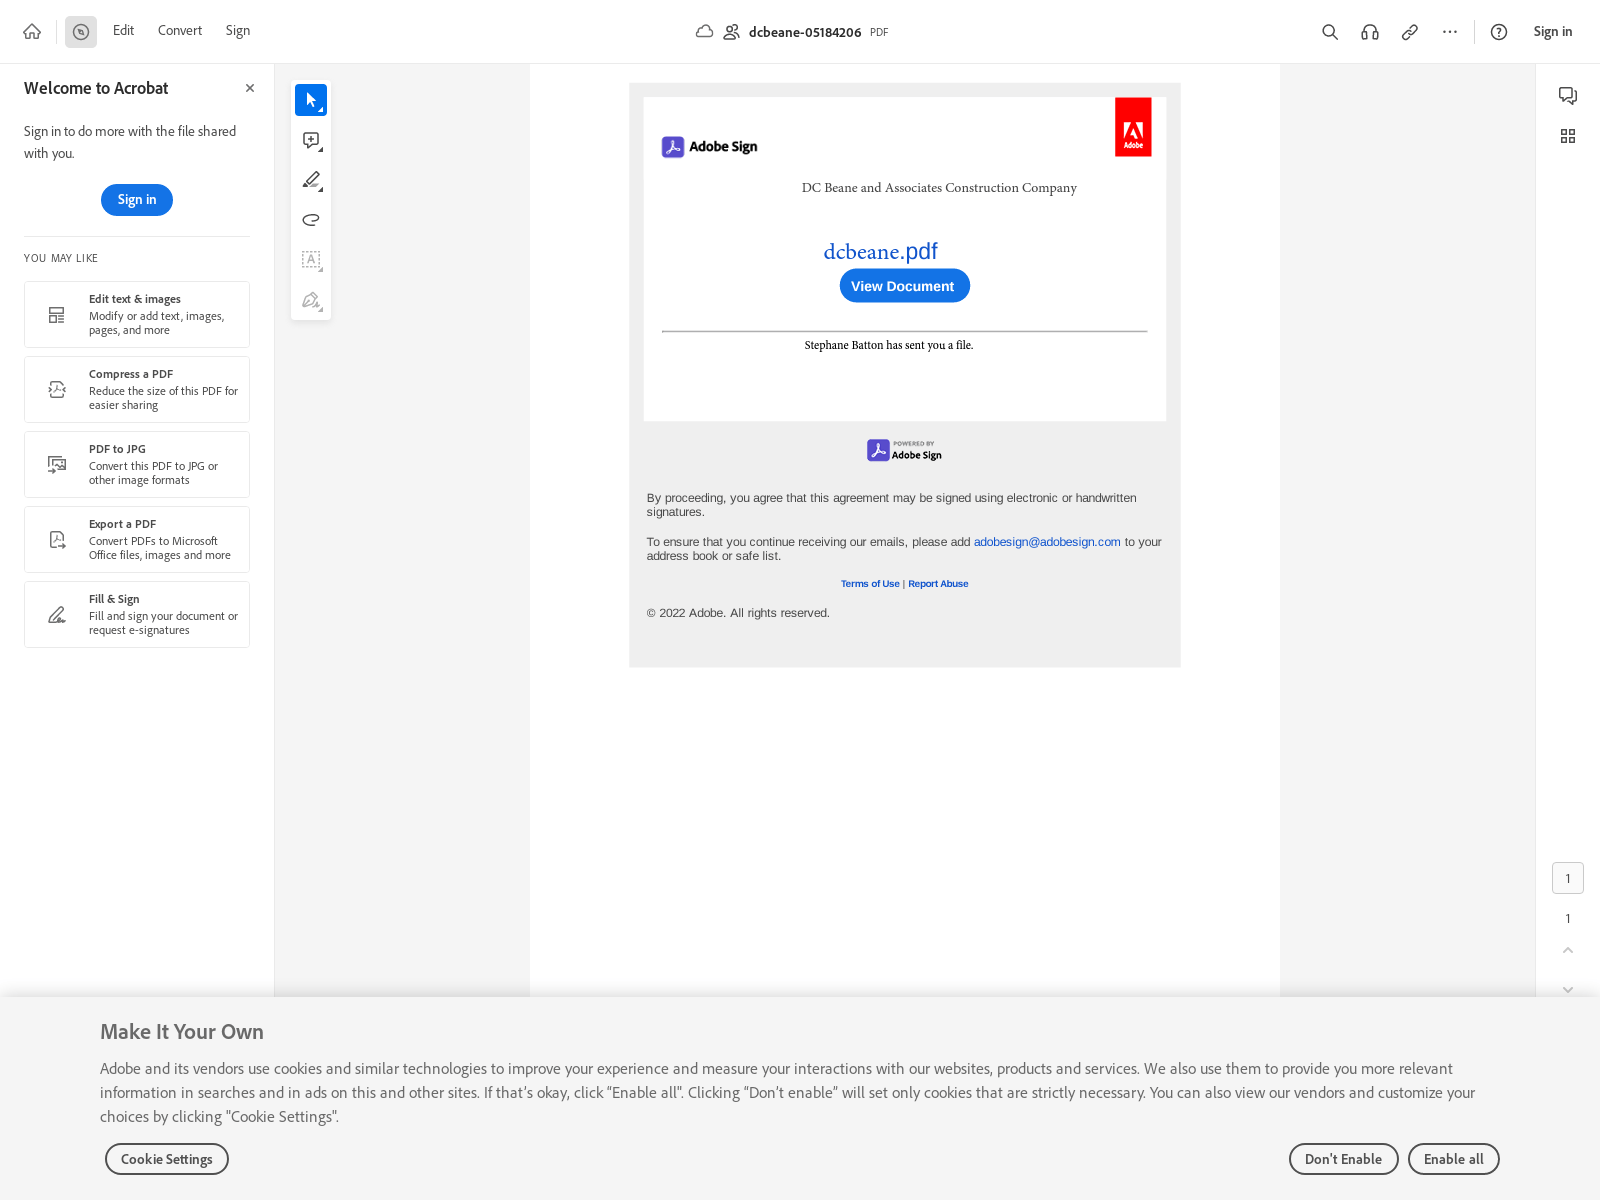Click the PDF to JPG icon
The image size is (1600, 1200).
point(57,465)
